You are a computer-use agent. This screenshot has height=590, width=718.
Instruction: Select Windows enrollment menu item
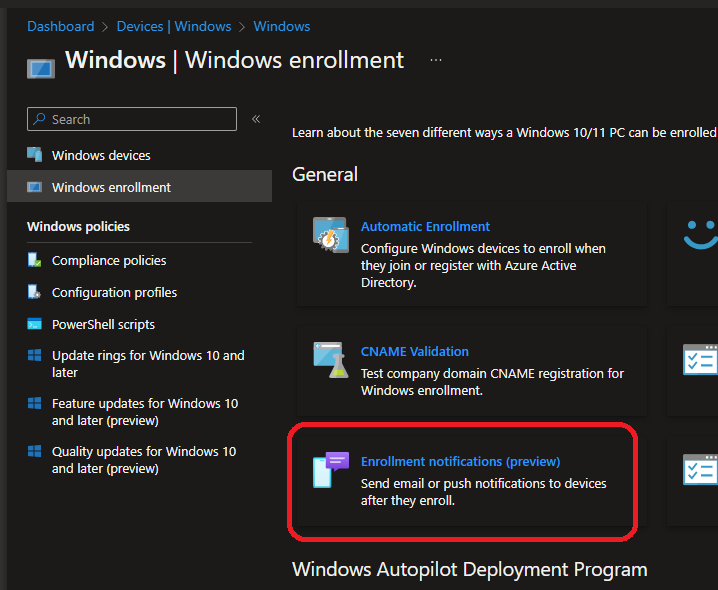pyautogui.click(x=139, y=186)
